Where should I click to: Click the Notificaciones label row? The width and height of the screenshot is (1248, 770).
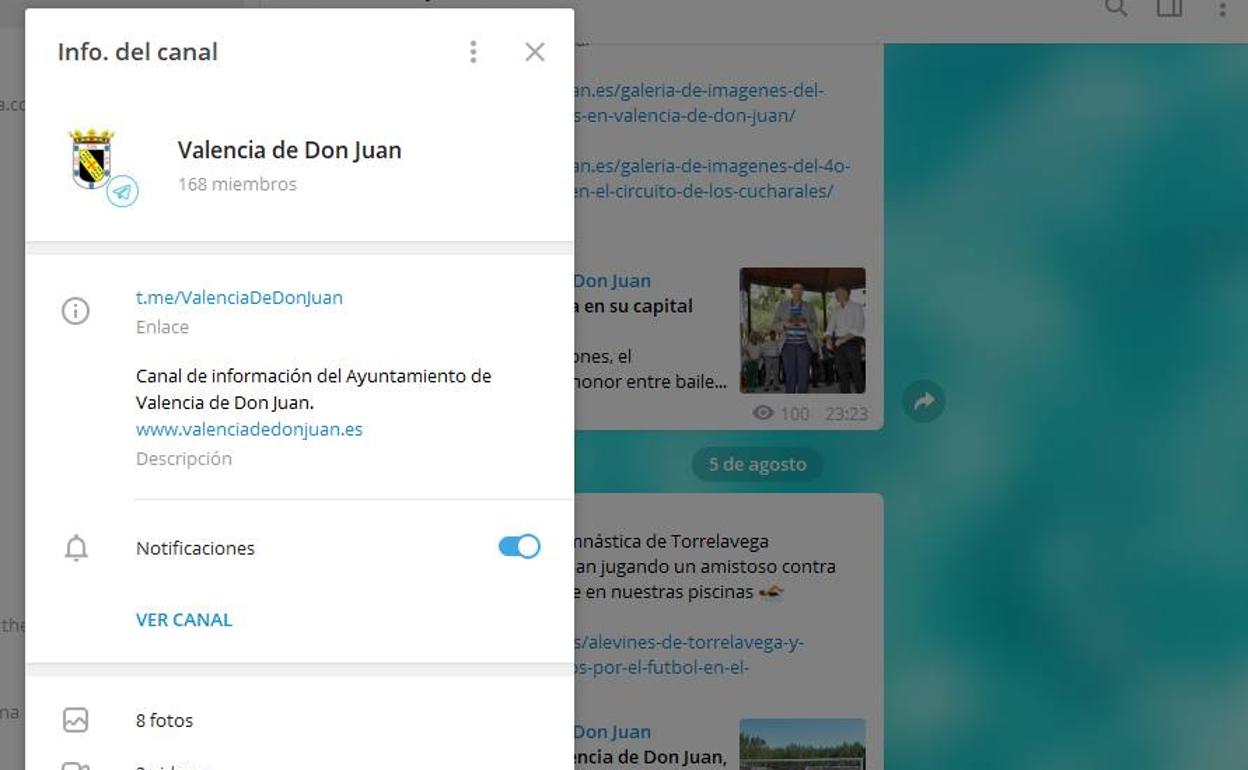click(195, 548)
